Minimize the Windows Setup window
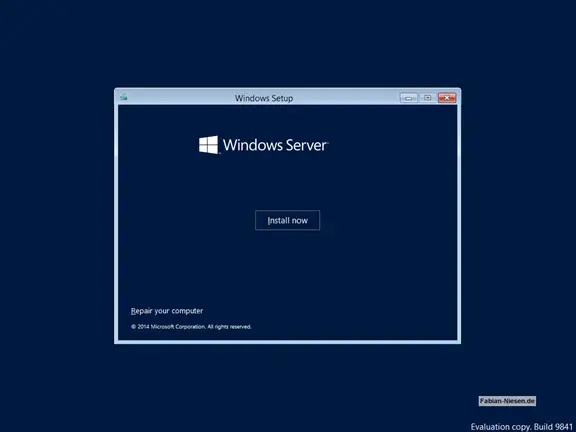576x432 pixels. [409, 98]
